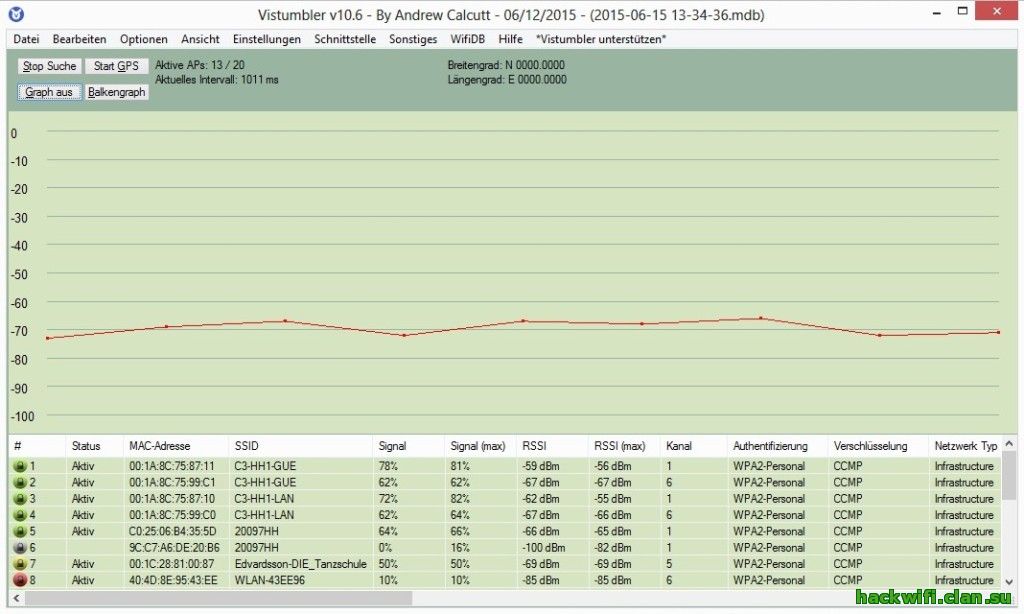Open the Datei menu

point(26,39)
